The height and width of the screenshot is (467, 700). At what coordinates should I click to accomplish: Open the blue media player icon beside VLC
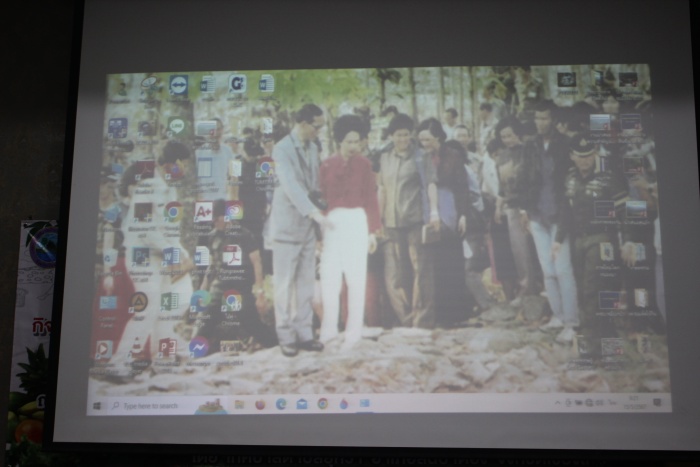point(104,350)
